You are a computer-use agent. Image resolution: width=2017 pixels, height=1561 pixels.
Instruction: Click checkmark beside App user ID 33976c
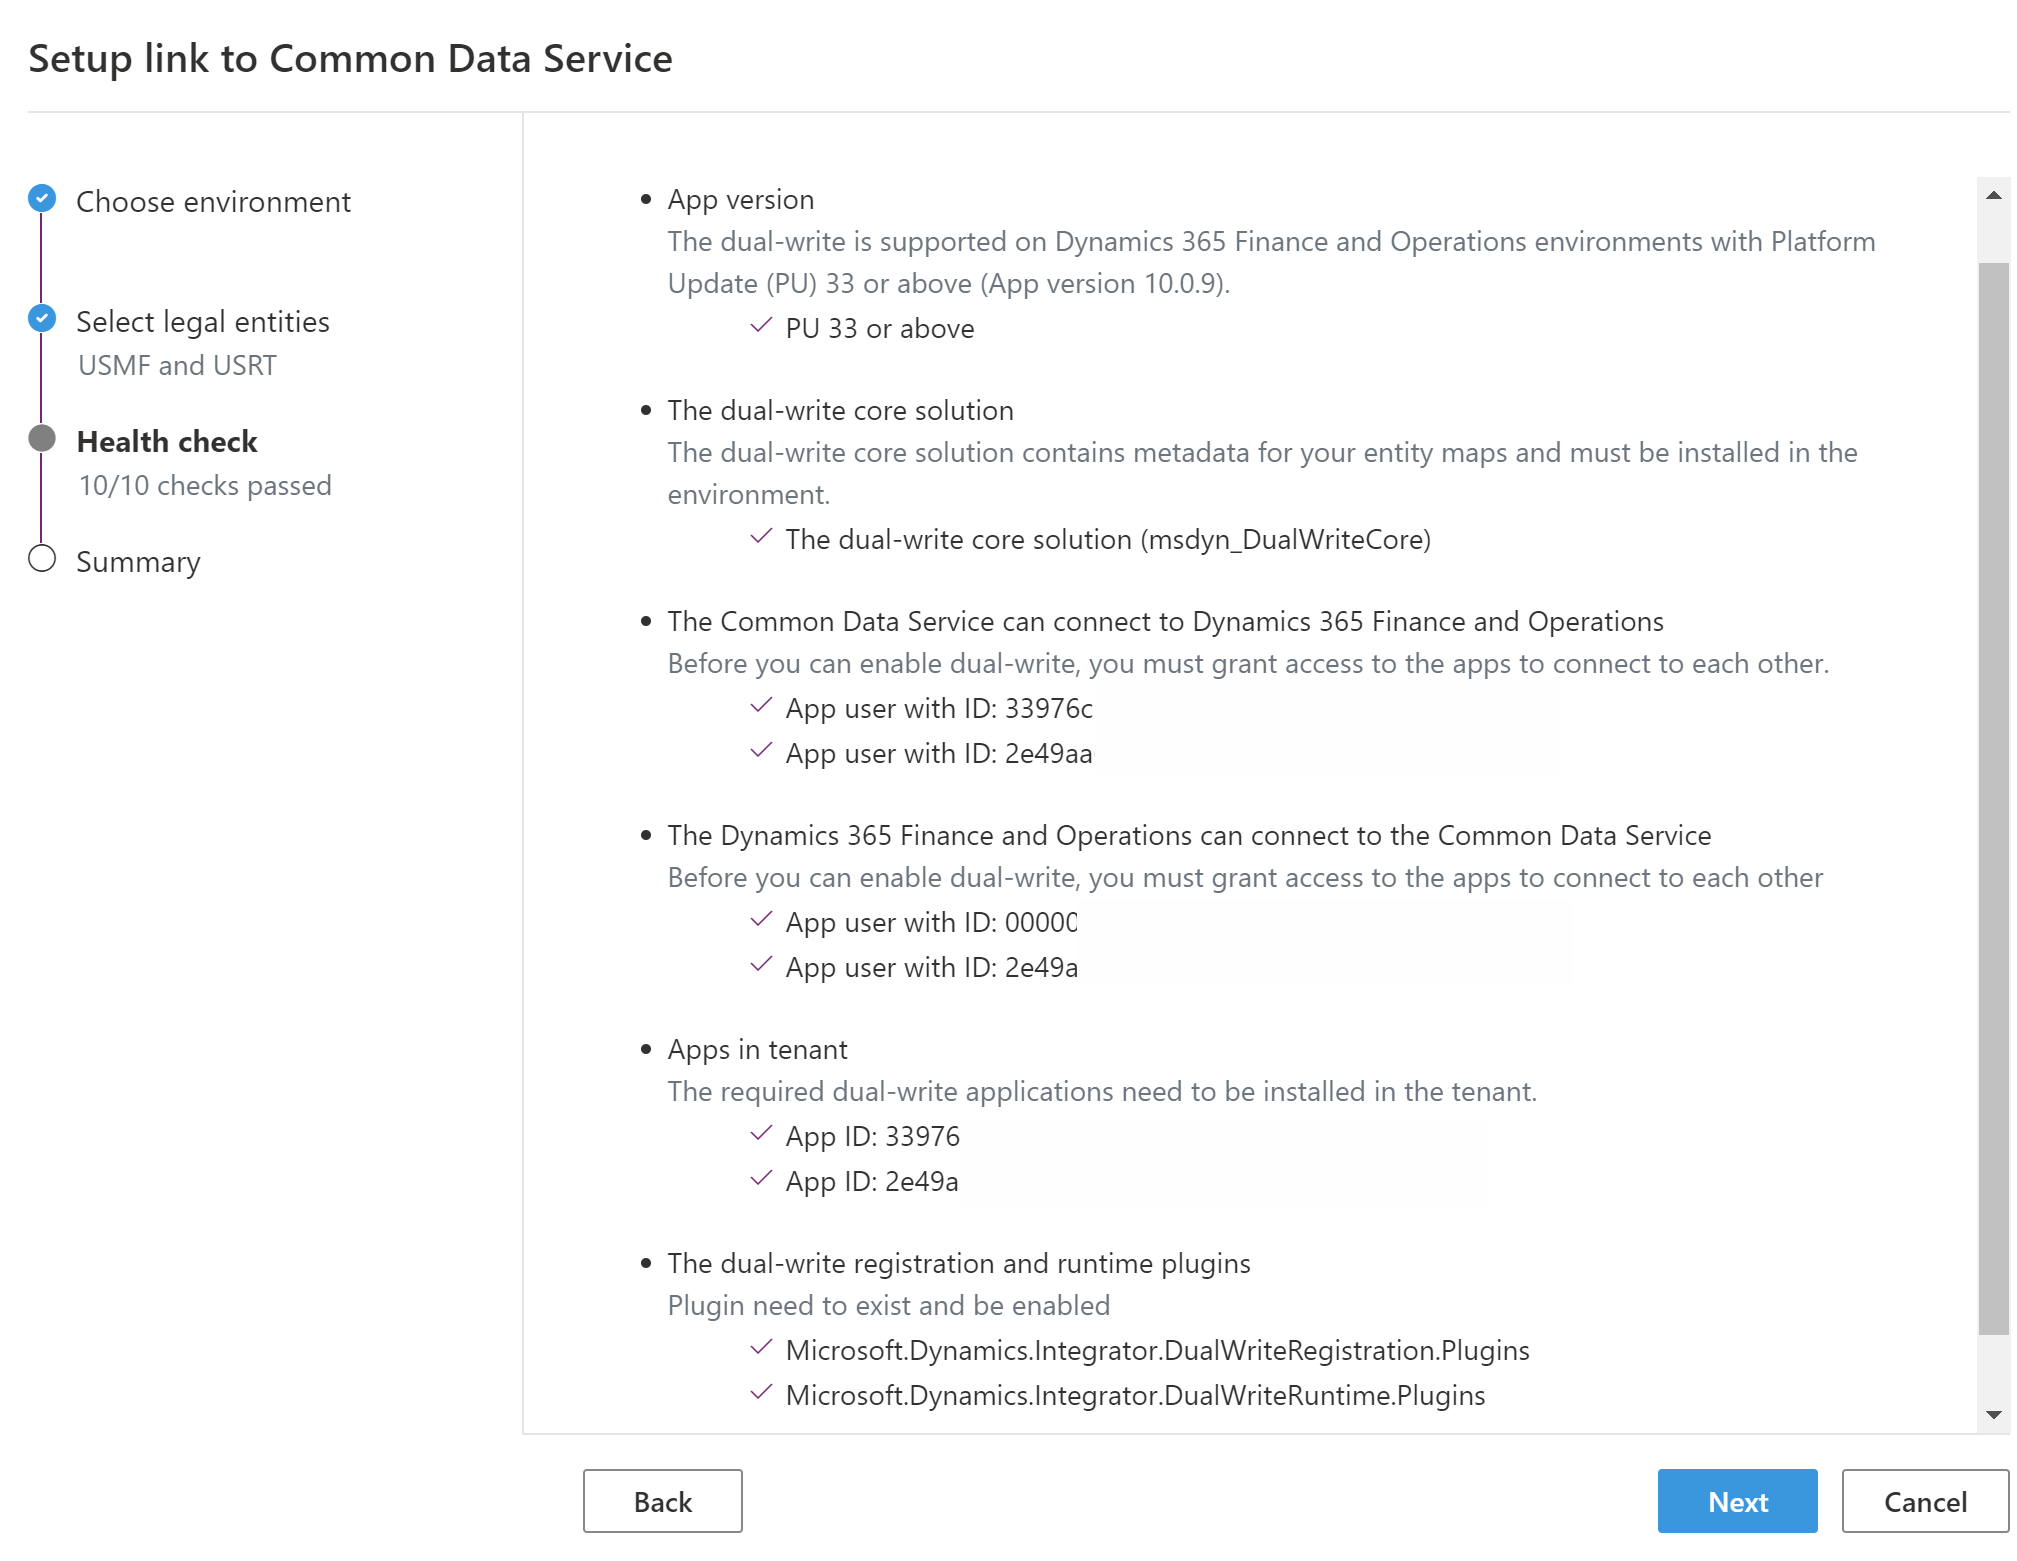tap(761, 706)
